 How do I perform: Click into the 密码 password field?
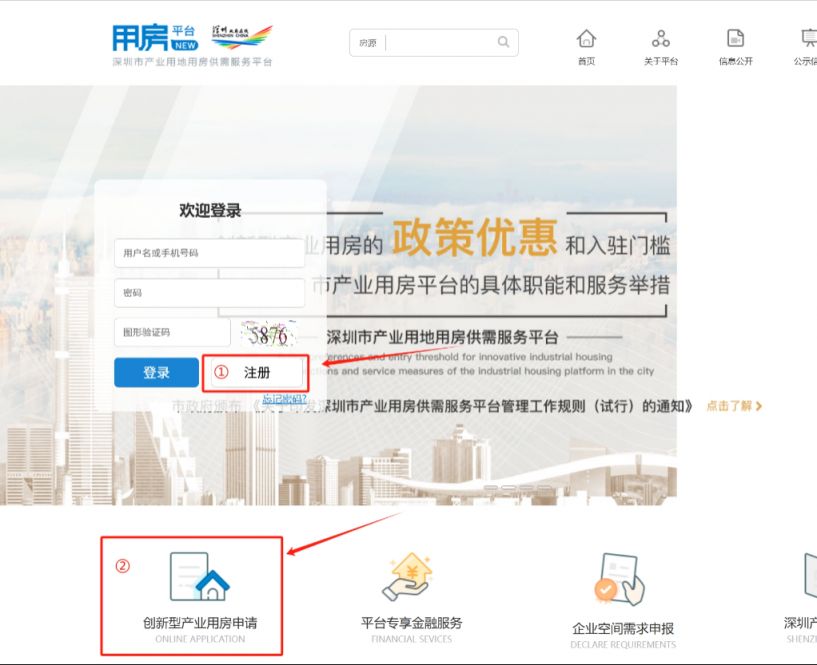(x=209, y=293)
